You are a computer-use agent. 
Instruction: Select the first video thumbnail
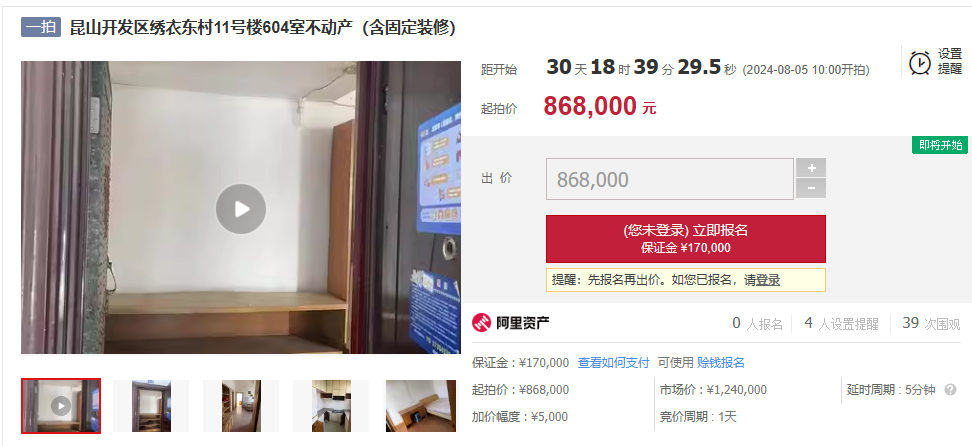coord(61,406)
